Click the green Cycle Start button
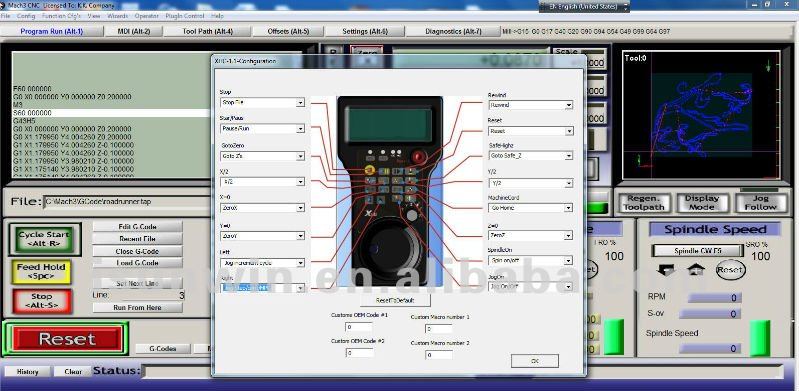The image size is (799, 391). pyautogui.click(x=44, y=239)
